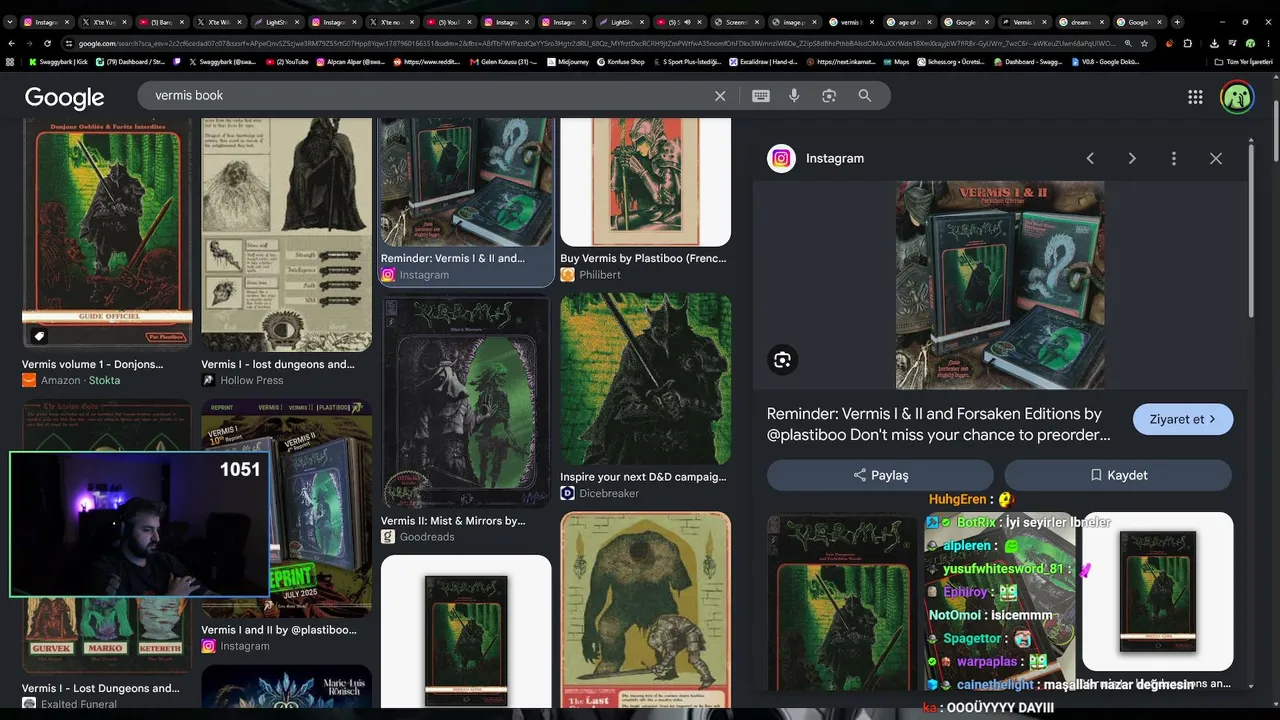Open the large Vermis I & II preview image
Screen dimensions: 1280x720
(1000, 285)
